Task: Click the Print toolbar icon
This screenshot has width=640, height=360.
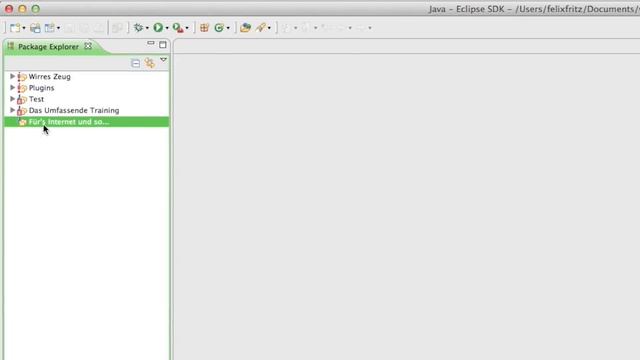Action: pyautogui.click(x=35, y=28)
